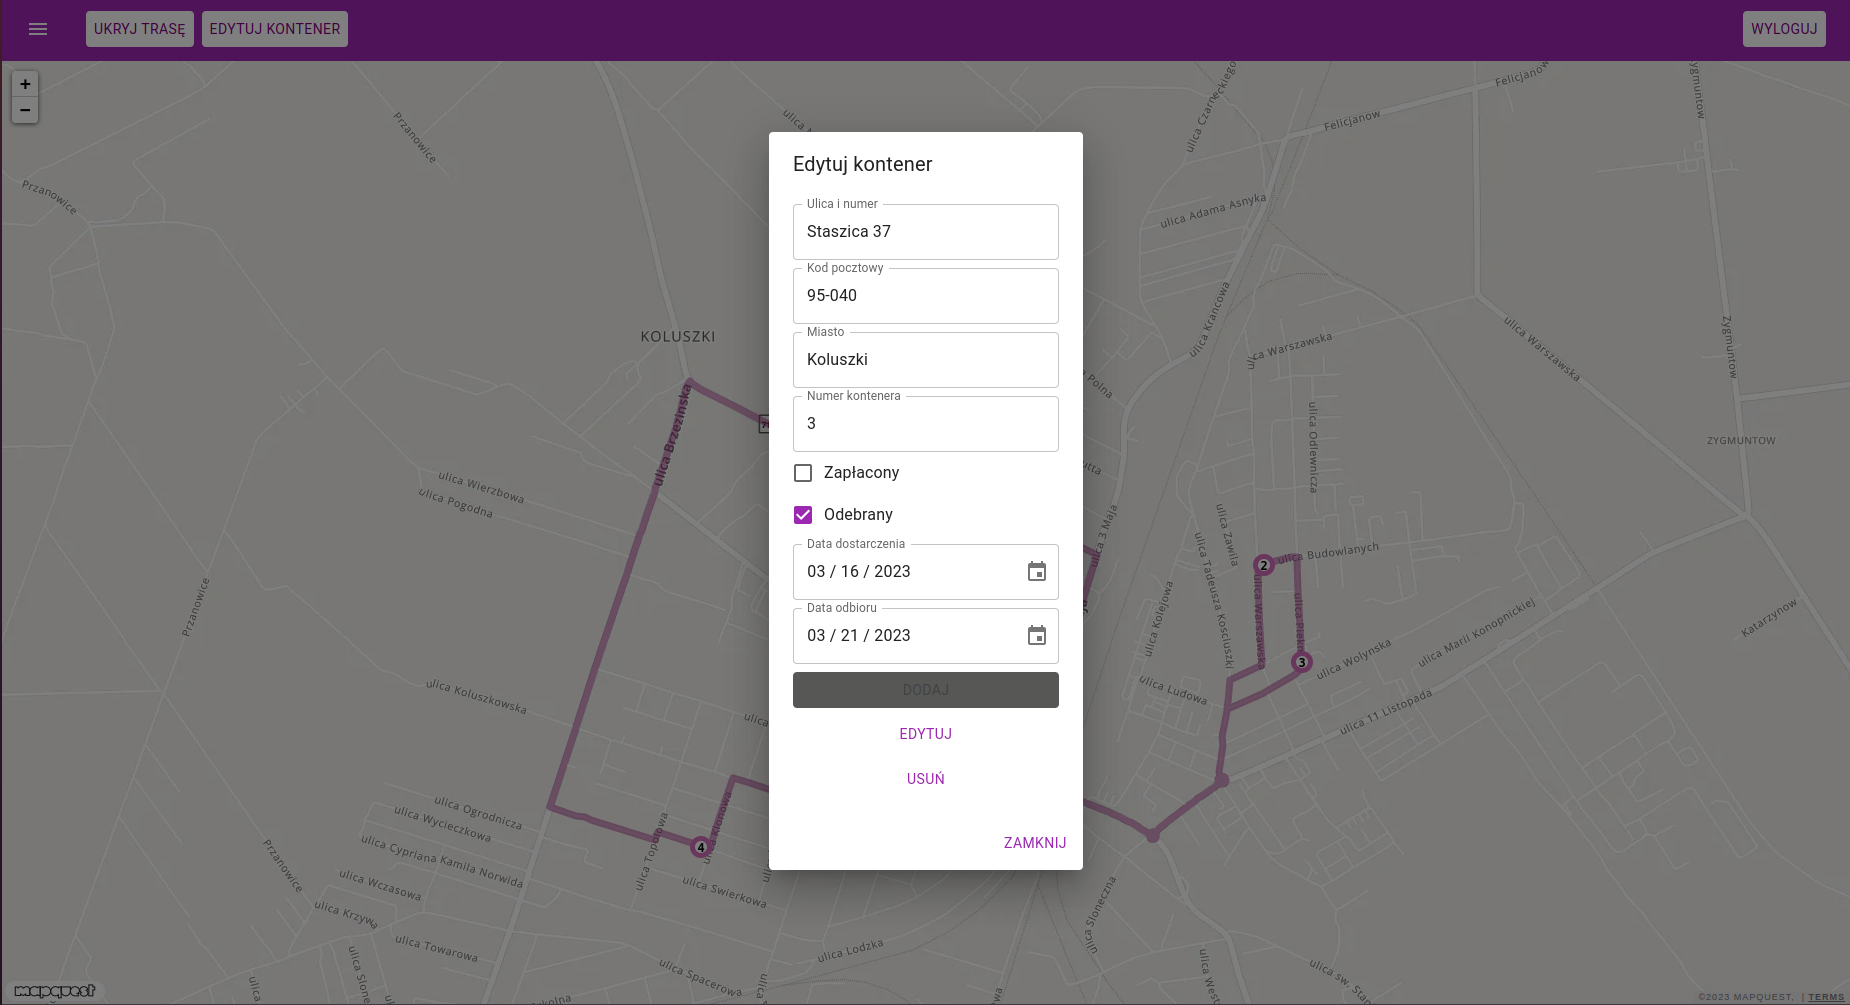1850x1005 pixels.
Task: Uncheck the Odebrany checkbox
Action: pyautogui.click(x=803, y=515)
